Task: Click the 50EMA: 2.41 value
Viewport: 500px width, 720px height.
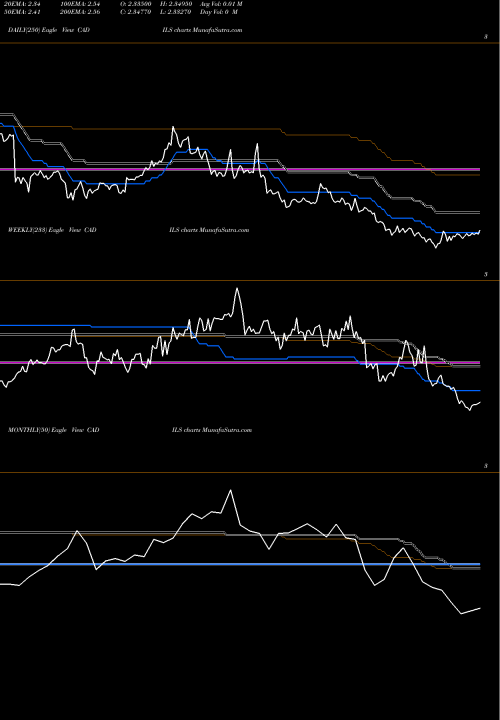Action: pyautogui.click(x=24, y=12)
